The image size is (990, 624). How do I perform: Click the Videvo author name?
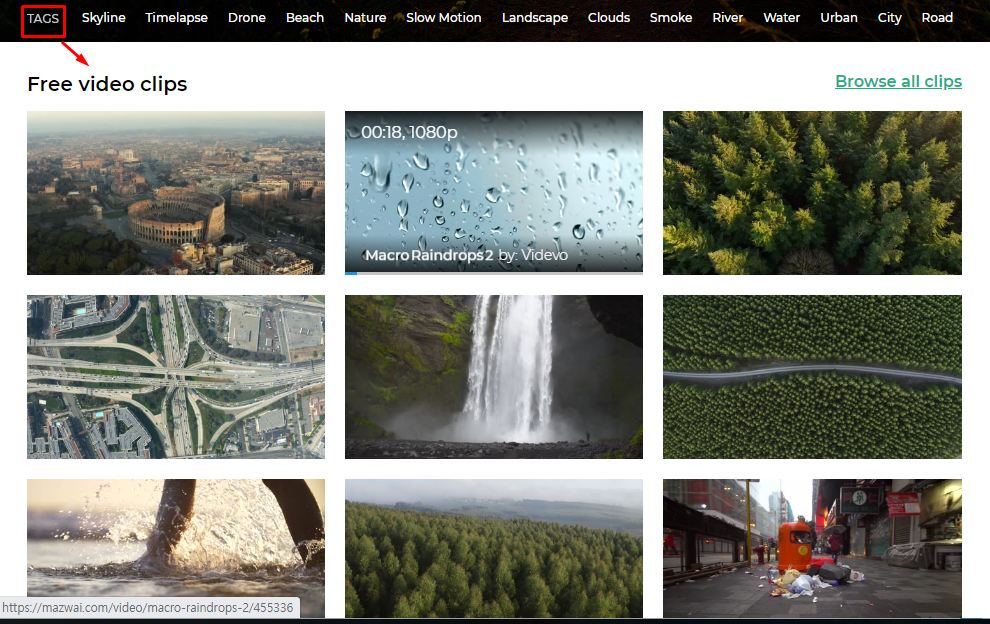click(x=544, y=255)
